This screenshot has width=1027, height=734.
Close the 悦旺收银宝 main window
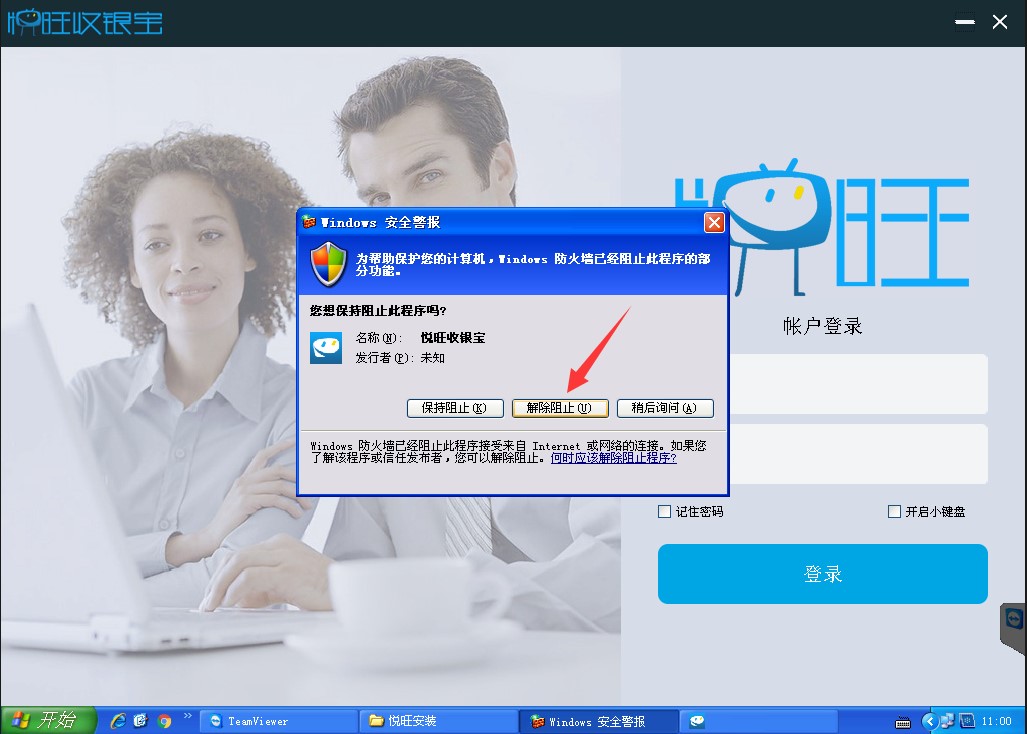pos(999,22)
